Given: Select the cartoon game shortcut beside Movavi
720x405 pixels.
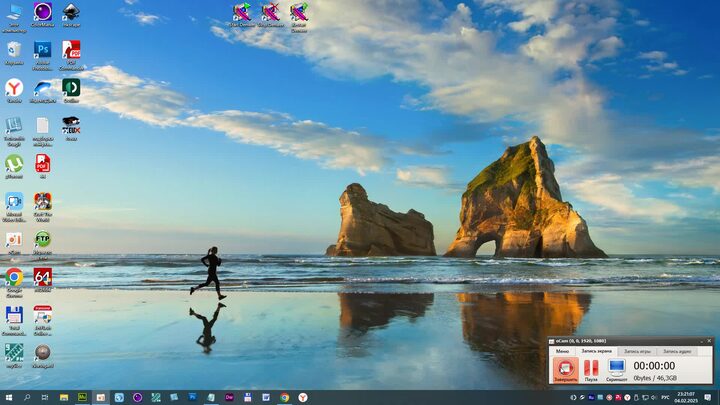Looking at the screenshot, I should click(43, 208).
